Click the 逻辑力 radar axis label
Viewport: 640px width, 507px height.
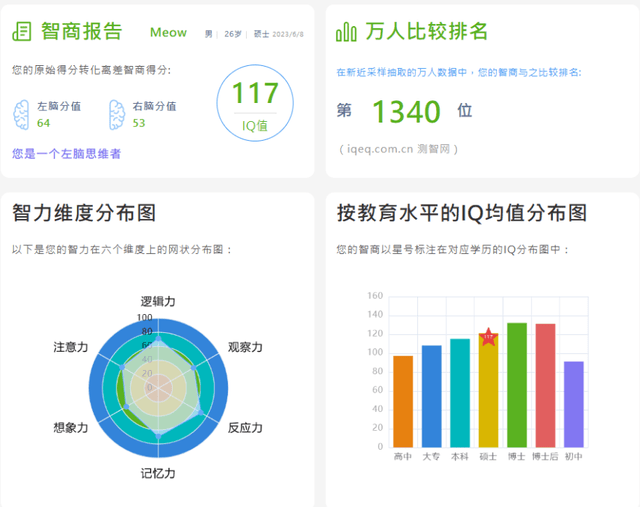(158, 301)
